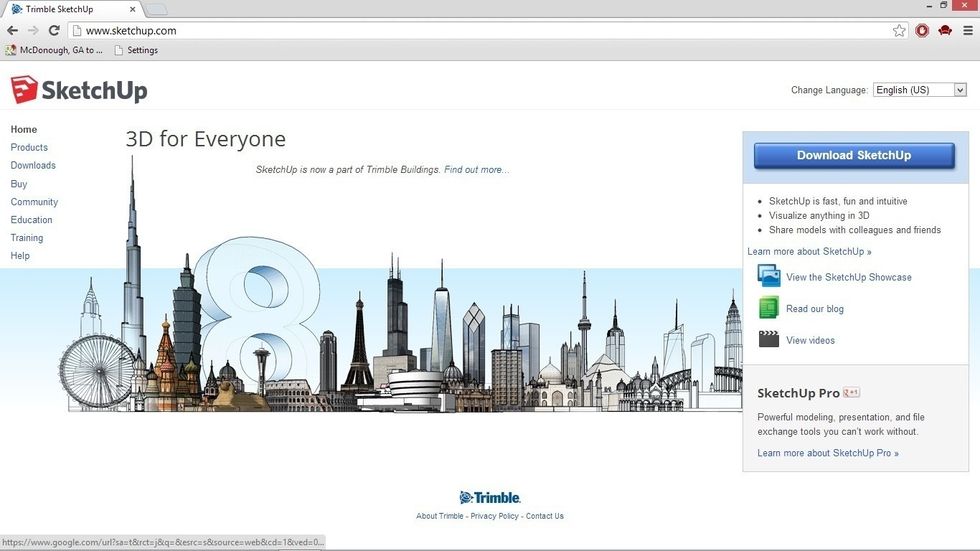This screenshot has height=551, width=980.
Task: Click the clapperboard videos icon
Action: [x=769, y=339]
